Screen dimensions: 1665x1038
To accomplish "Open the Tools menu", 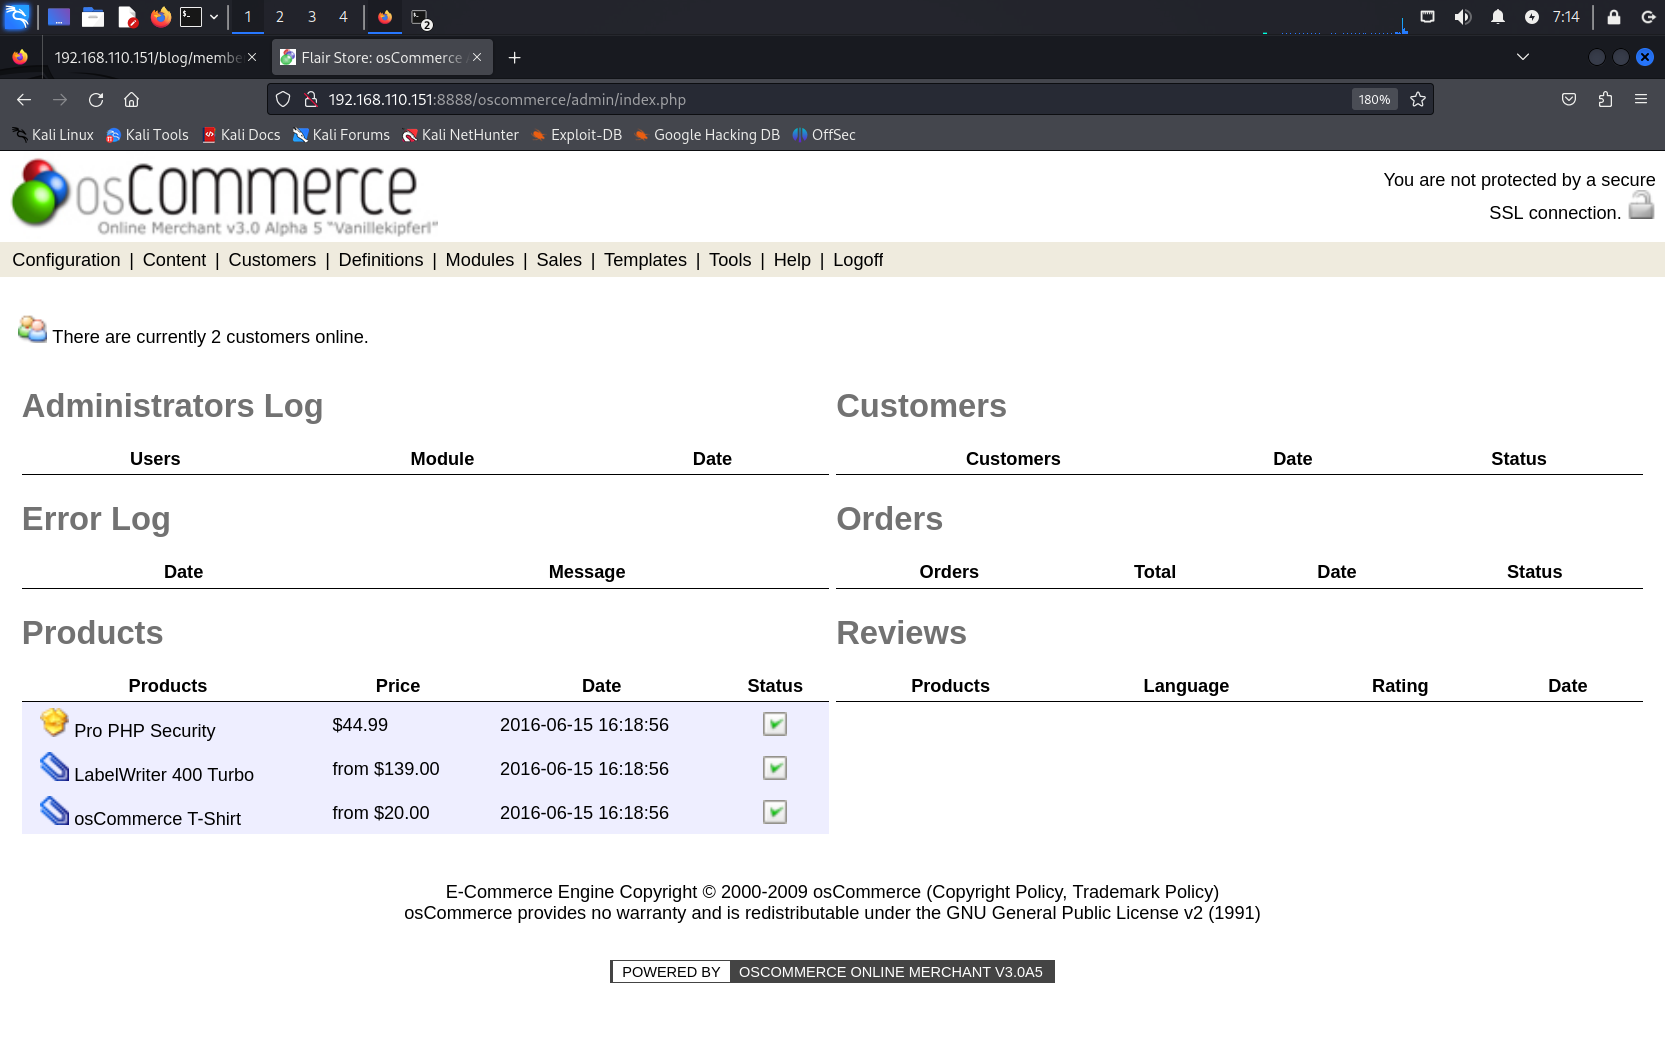I will pos(730,260).
